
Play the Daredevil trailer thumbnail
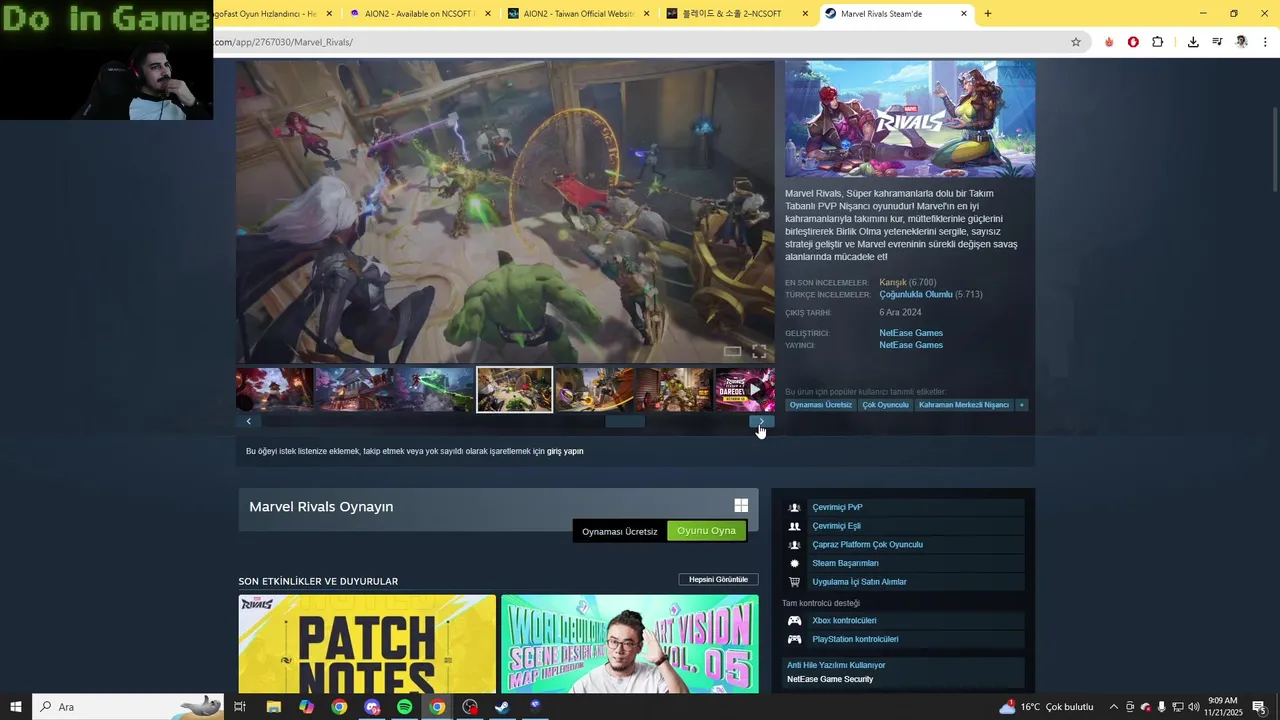tap(745, 390)
